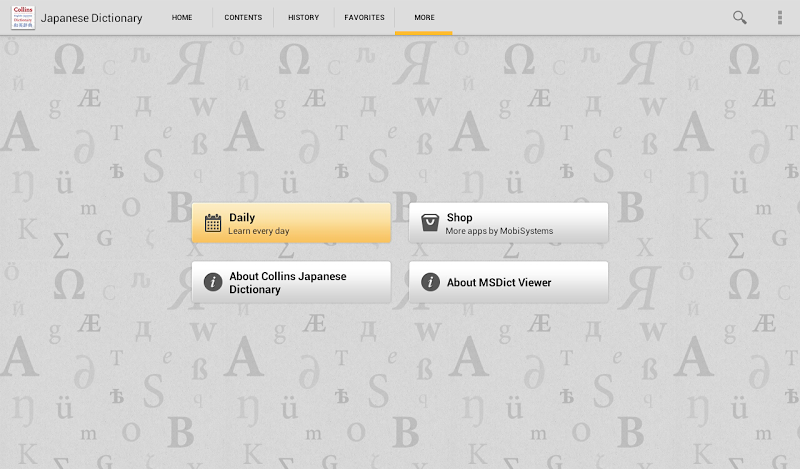This screenshot has height=469, width=800.
Task: Click the Learn every day subtitle
Action: 259,231
